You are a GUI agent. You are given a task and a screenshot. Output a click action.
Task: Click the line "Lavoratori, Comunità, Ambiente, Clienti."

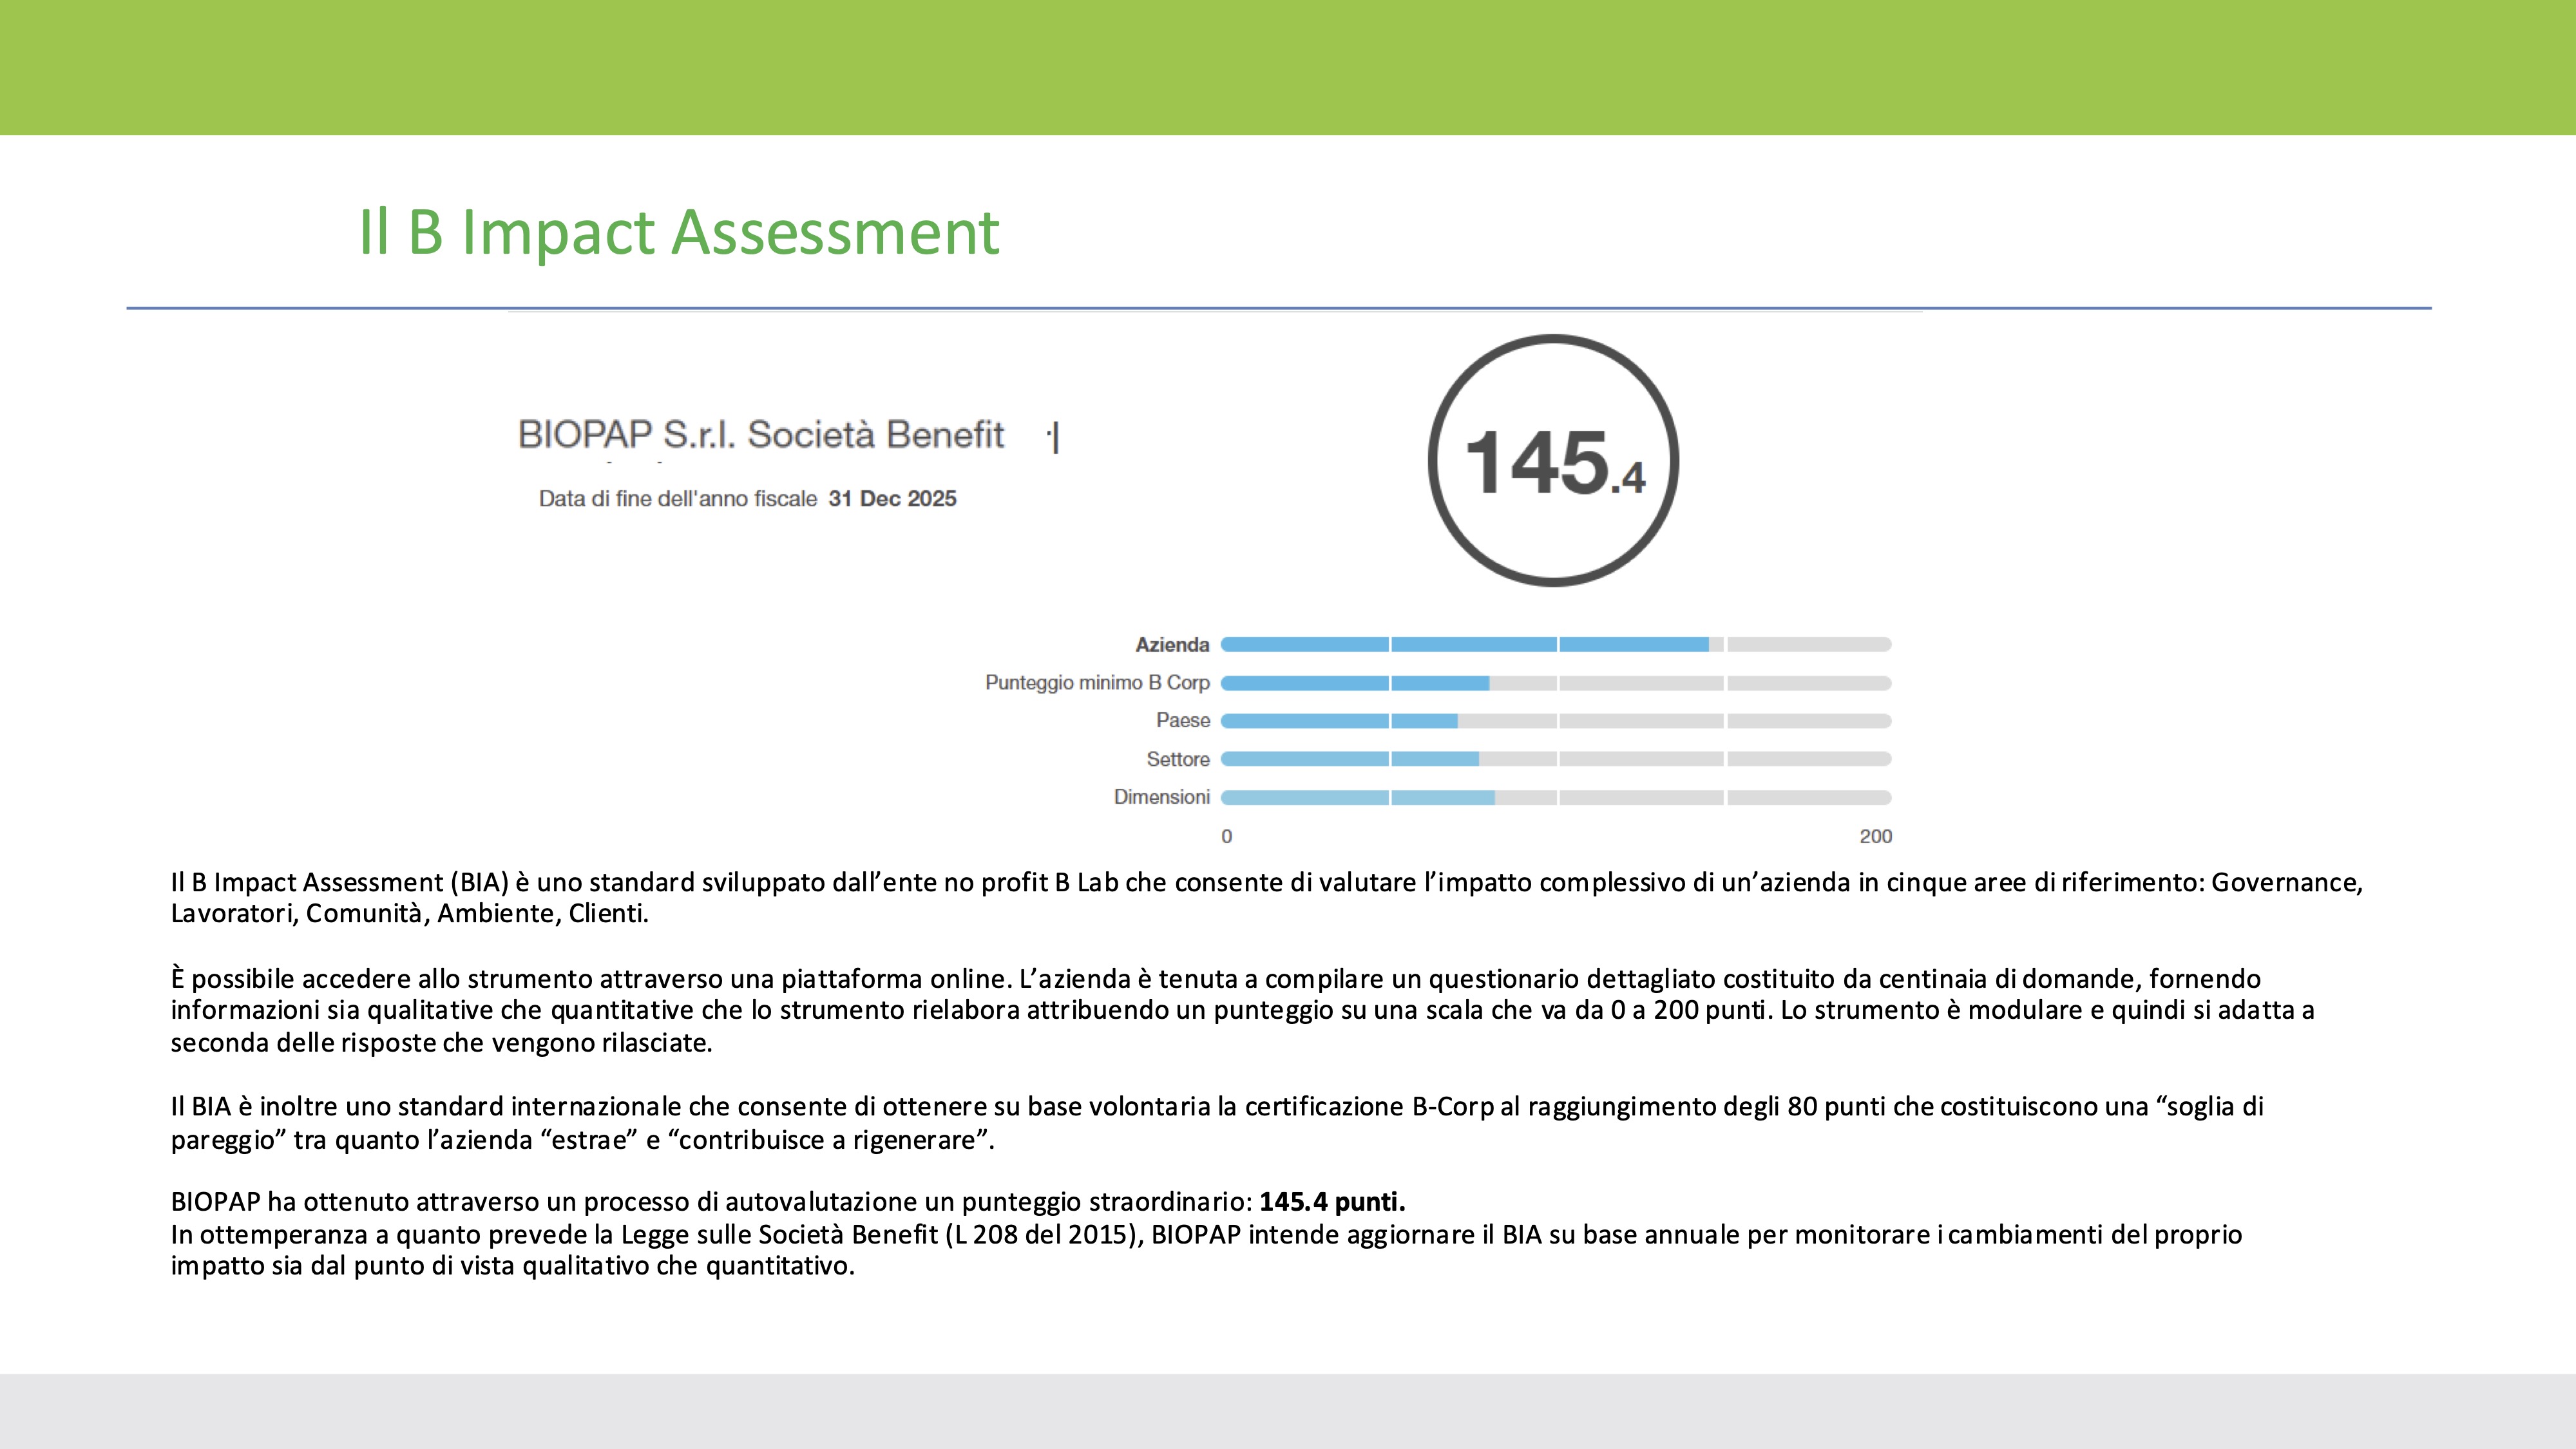coord(410,914)
